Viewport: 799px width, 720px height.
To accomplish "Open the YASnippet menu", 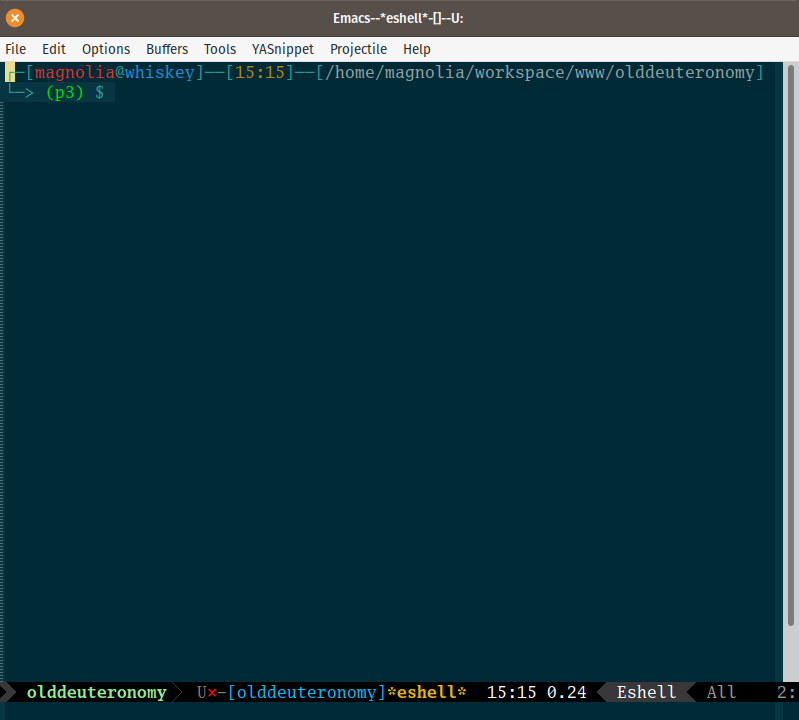I will click(283, 49).
